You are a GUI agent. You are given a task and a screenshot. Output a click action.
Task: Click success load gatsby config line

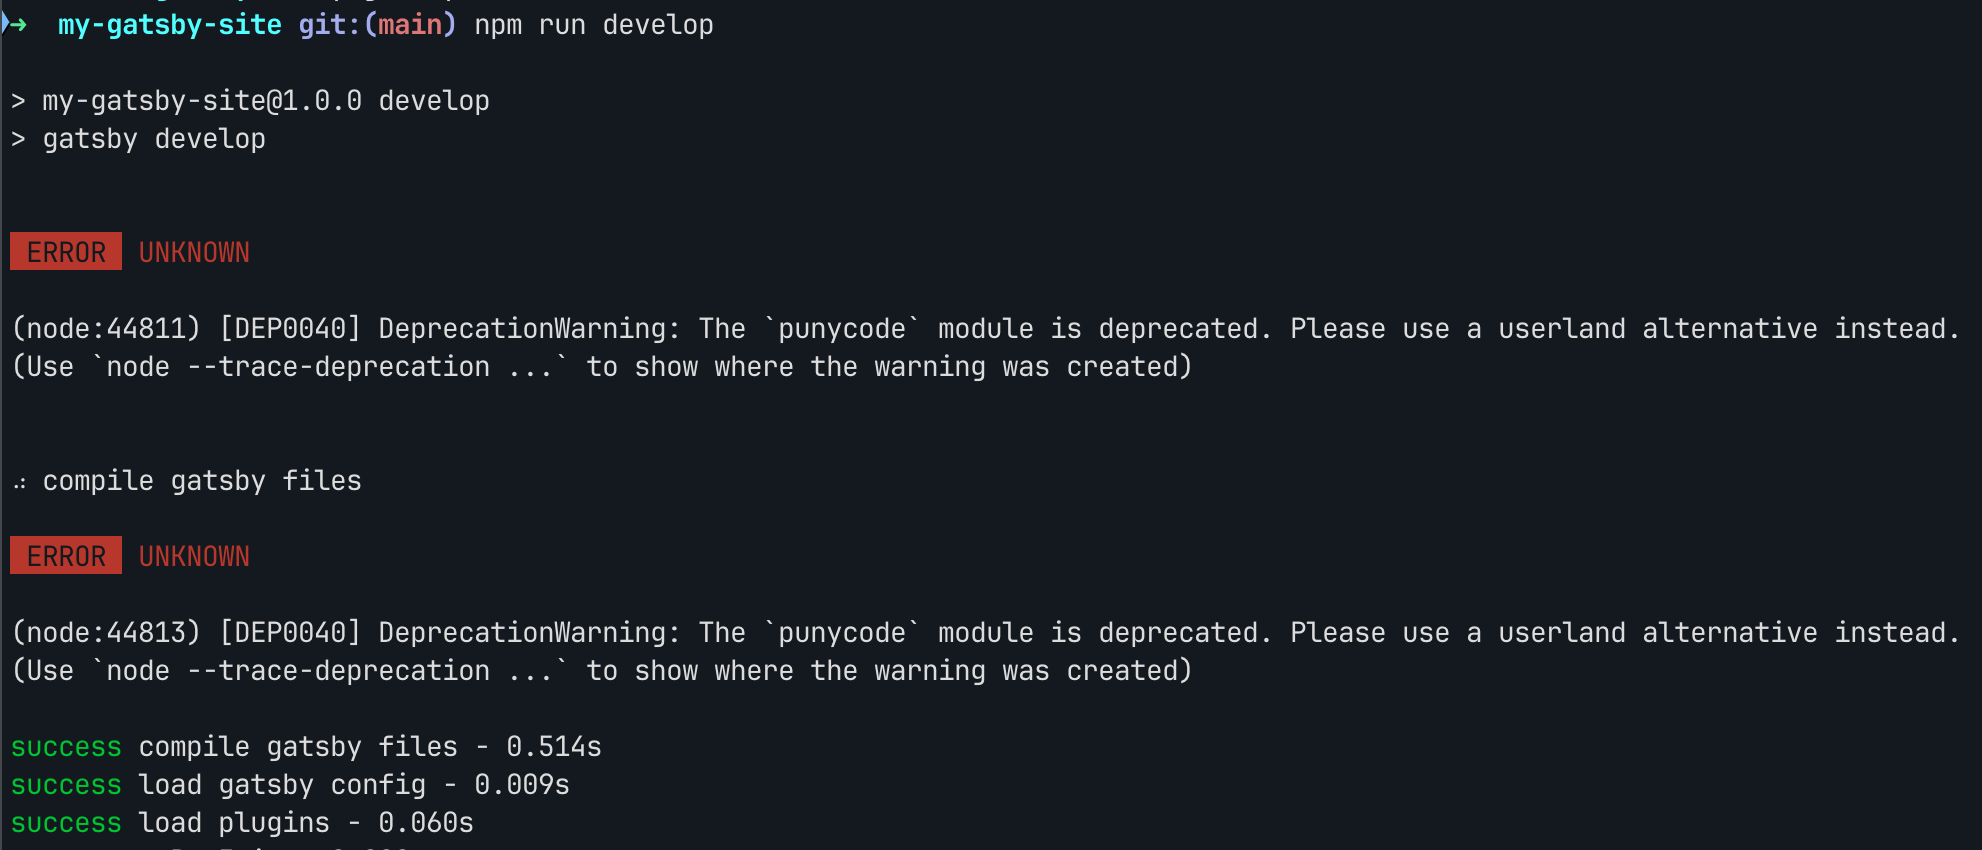pyautogui.click(x=290, y=785)
